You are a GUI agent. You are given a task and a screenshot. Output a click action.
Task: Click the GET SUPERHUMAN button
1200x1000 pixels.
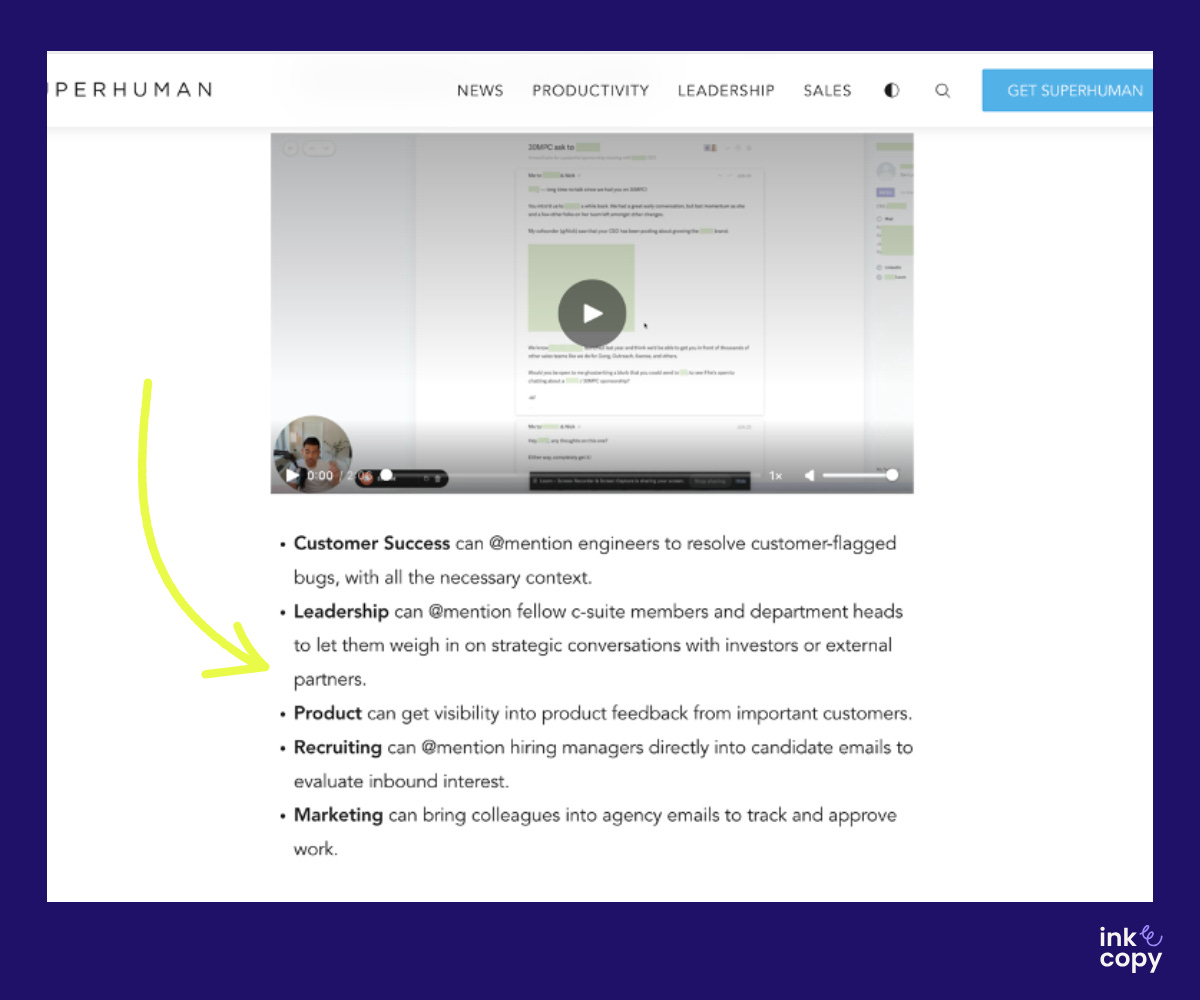[x=1068, y=90]
